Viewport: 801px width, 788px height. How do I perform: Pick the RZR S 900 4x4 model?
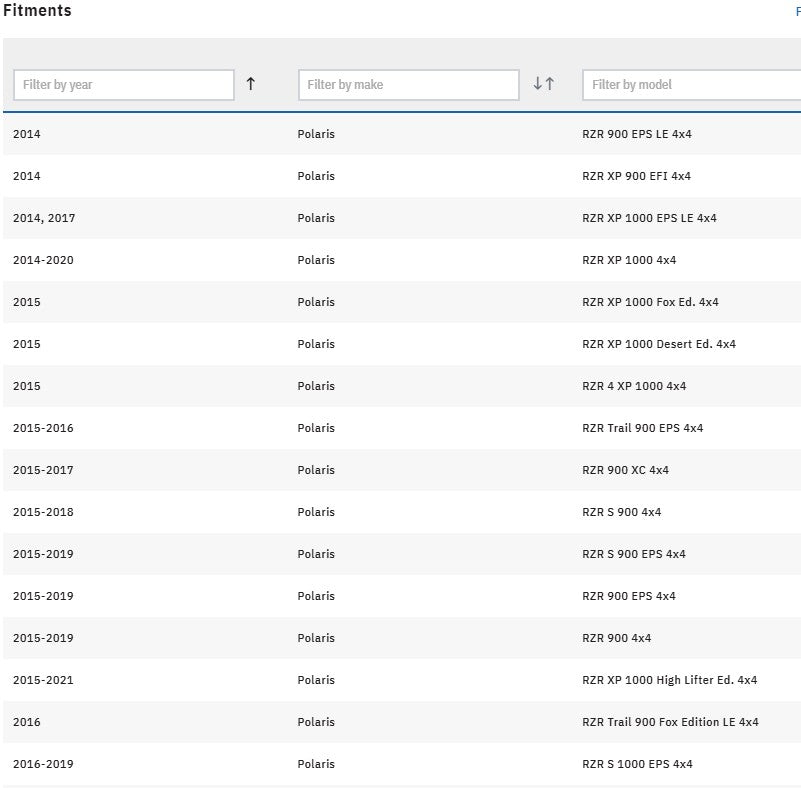622,512
